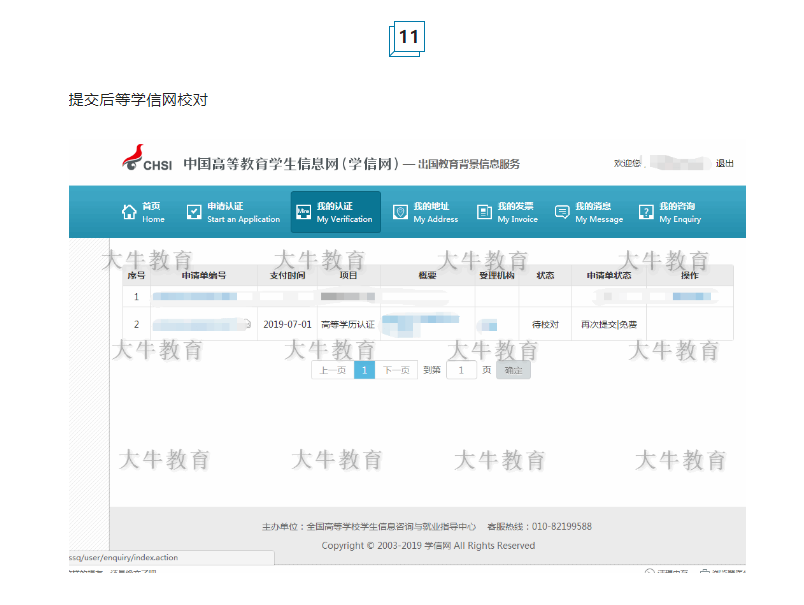
Task: Click the 2019-07-01 payment date cell
Action: [287, 324]
